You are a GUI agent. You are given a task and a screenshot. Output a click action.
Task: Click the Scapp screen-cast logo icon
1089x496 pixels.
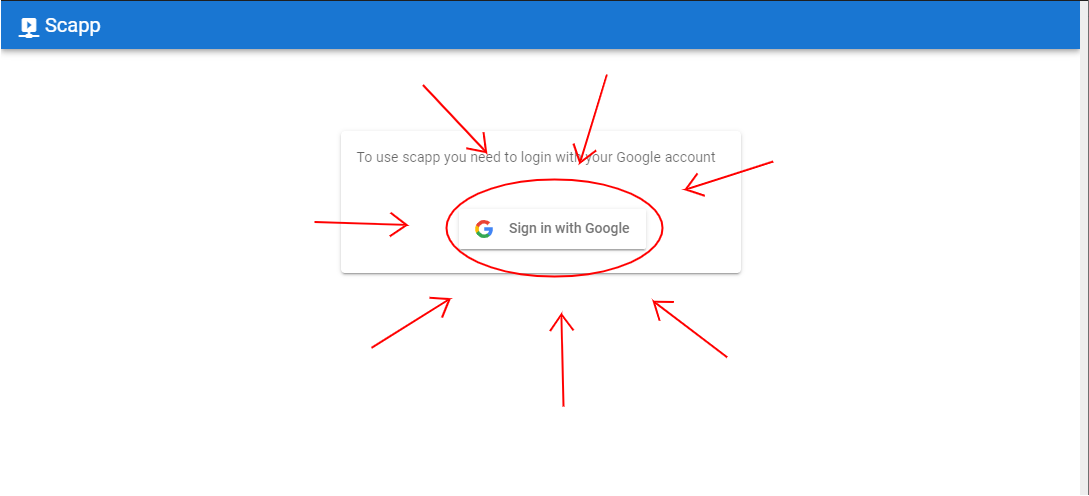click(x=28, y=27)
